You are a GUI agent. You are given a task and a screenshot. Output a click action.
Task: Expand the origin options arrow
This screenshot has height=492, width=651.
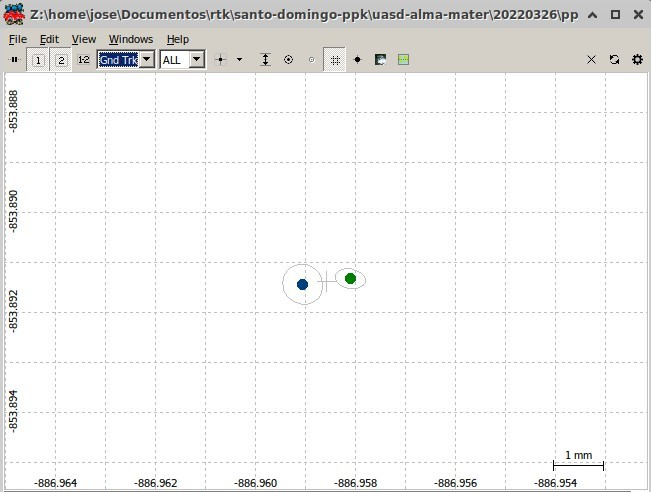coord(239,60)
